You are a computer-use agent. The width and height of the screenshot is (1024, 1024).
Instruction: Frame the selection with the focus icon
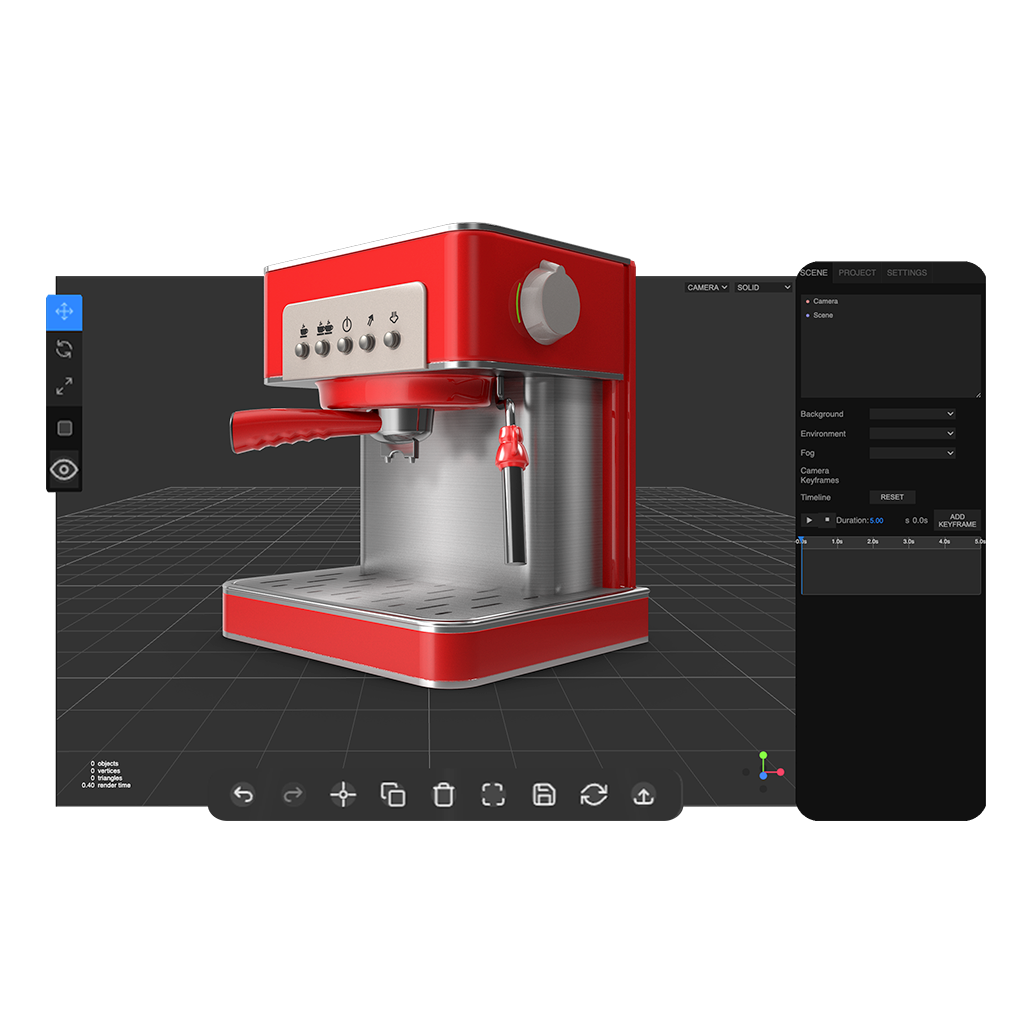click(493, 796)
